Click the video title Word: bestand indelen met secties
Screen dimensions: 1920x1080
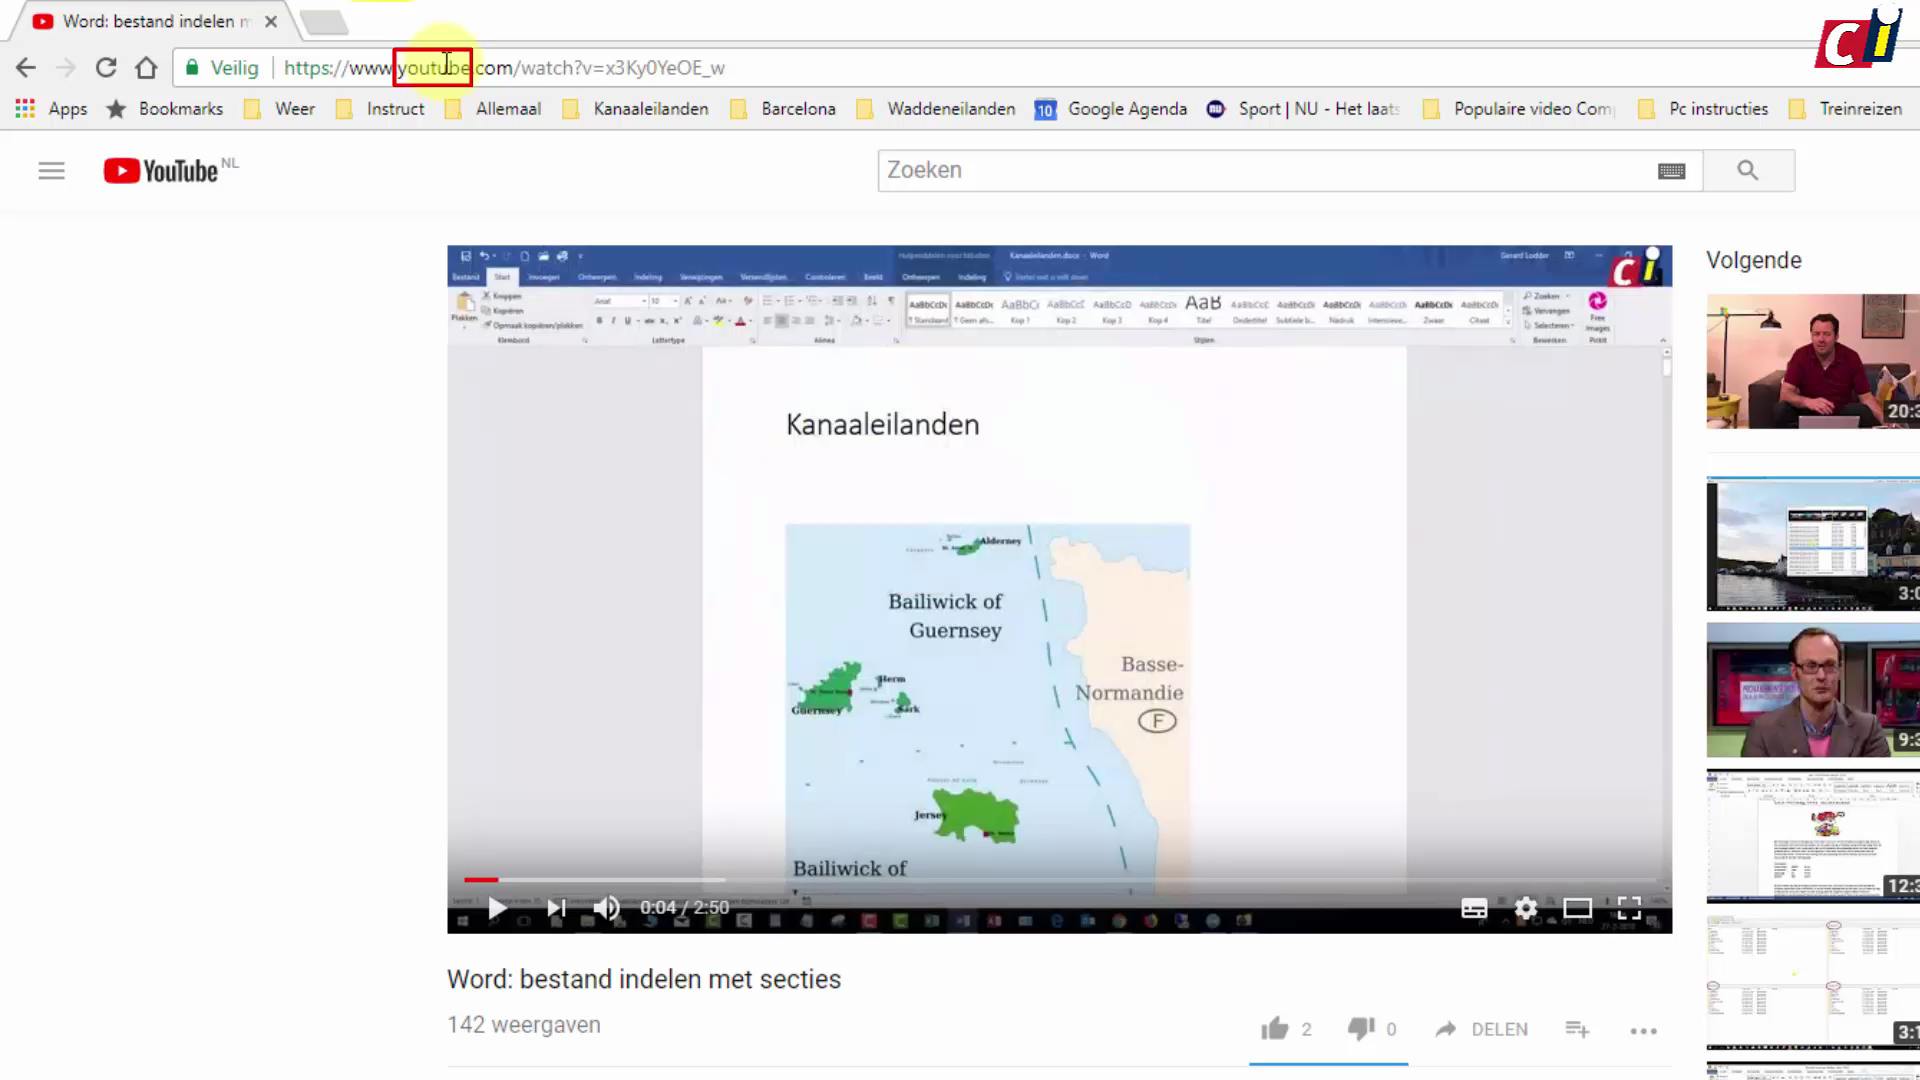click(x=644, y=979)
